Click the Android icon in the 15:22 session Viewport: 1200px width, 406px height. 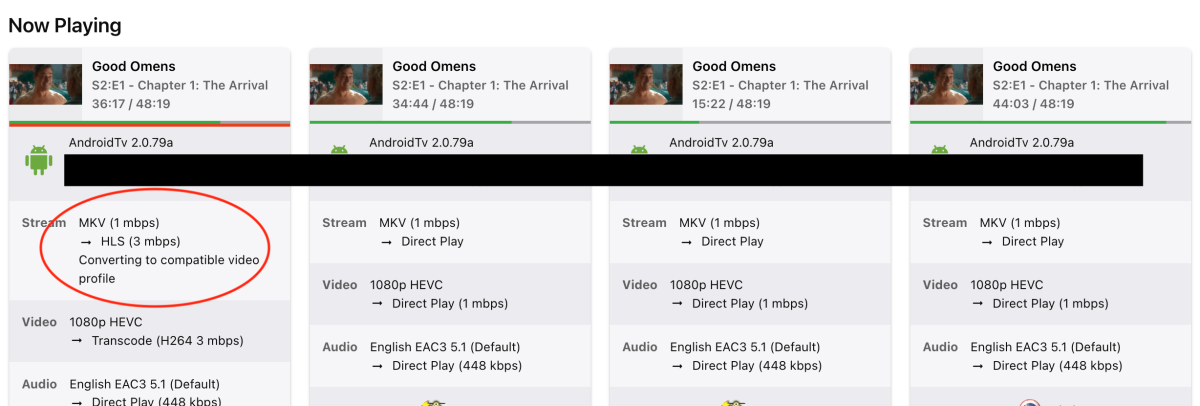[639, 149]
